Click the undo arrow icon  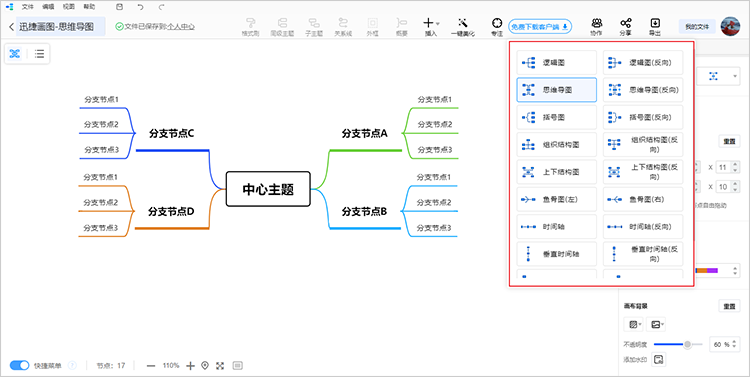pyautogui.click(x=140, y=7)
